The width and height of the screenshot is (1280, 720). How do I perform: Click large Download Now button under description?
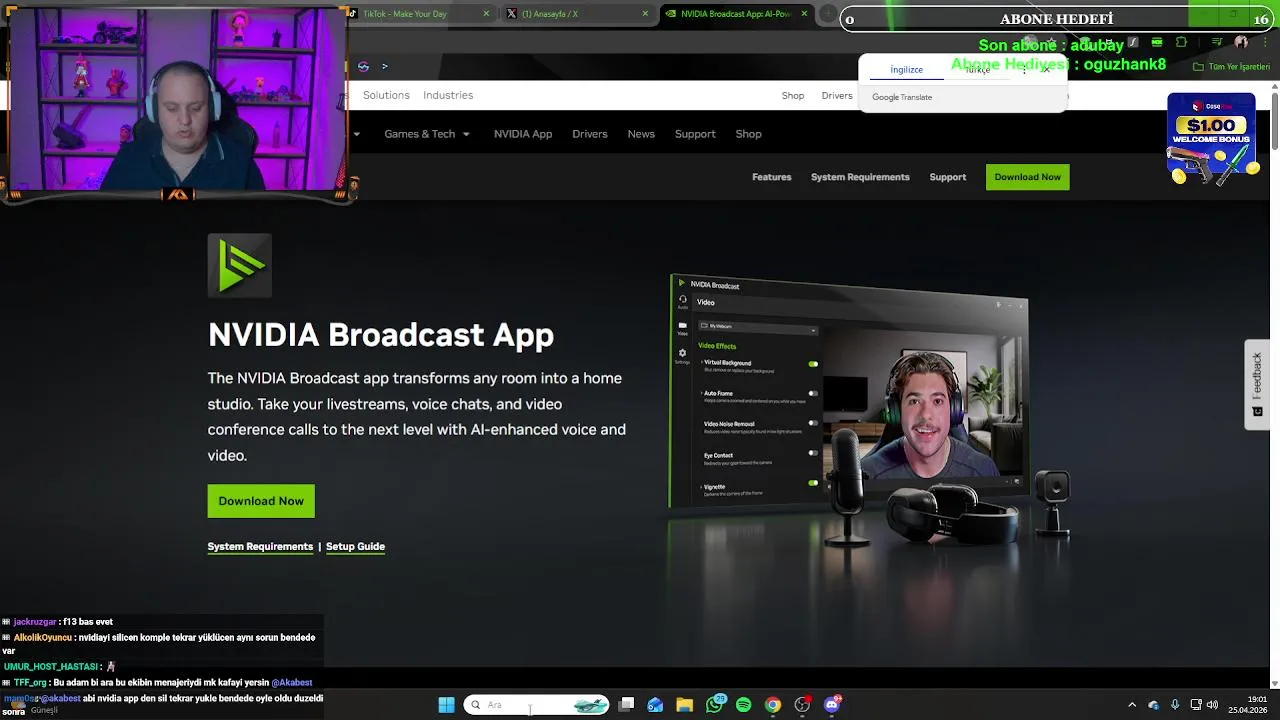pos(261,501)
